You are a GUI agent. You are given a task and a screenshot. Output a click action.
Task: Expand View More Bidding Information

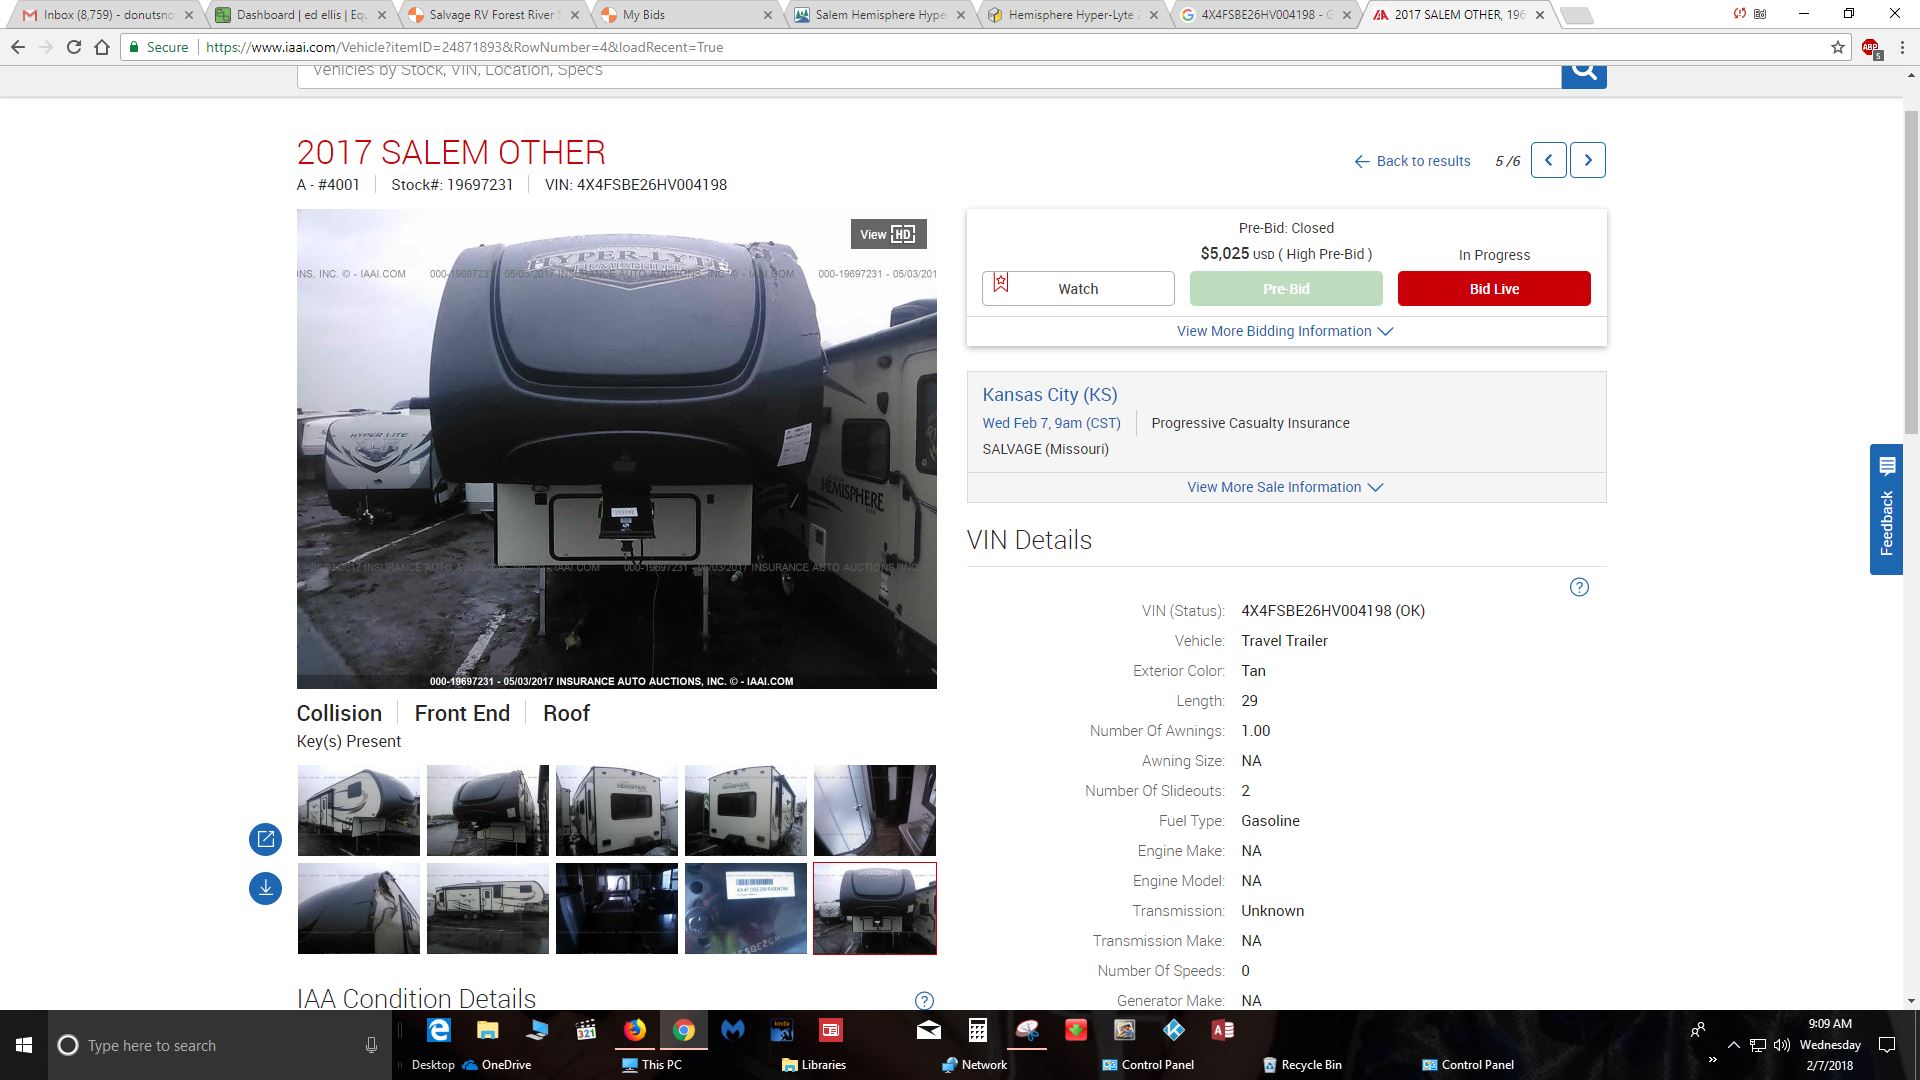(x=1285, y=331)
